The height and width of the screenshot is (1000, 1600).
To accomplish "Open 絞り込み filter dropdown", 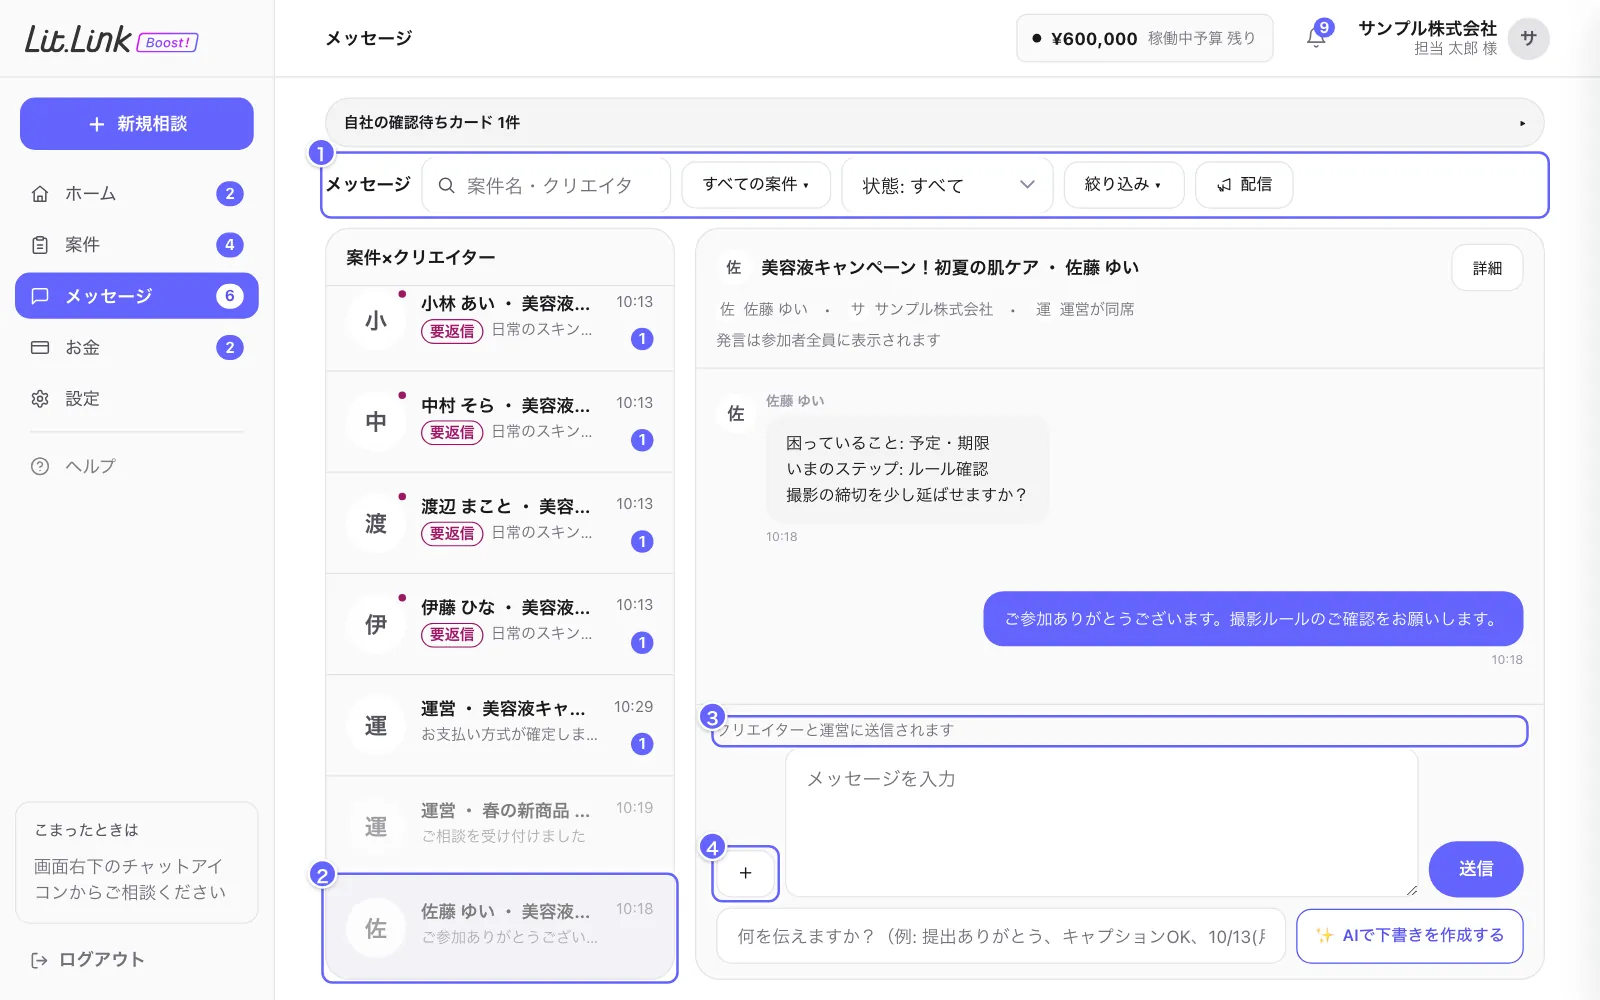I will [x=1123, y=185].
